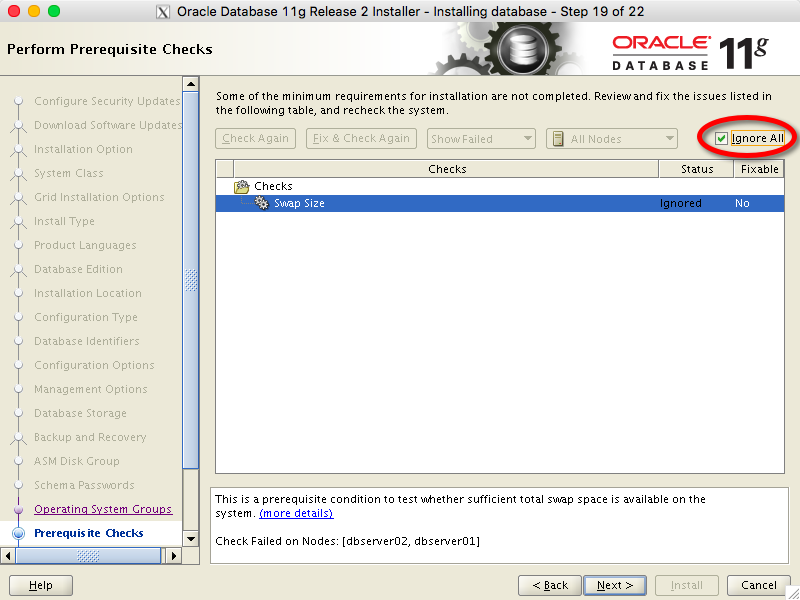Click the All Nodes dropdown server icon
Screen dimensions: 800x600
coord(559,139)
